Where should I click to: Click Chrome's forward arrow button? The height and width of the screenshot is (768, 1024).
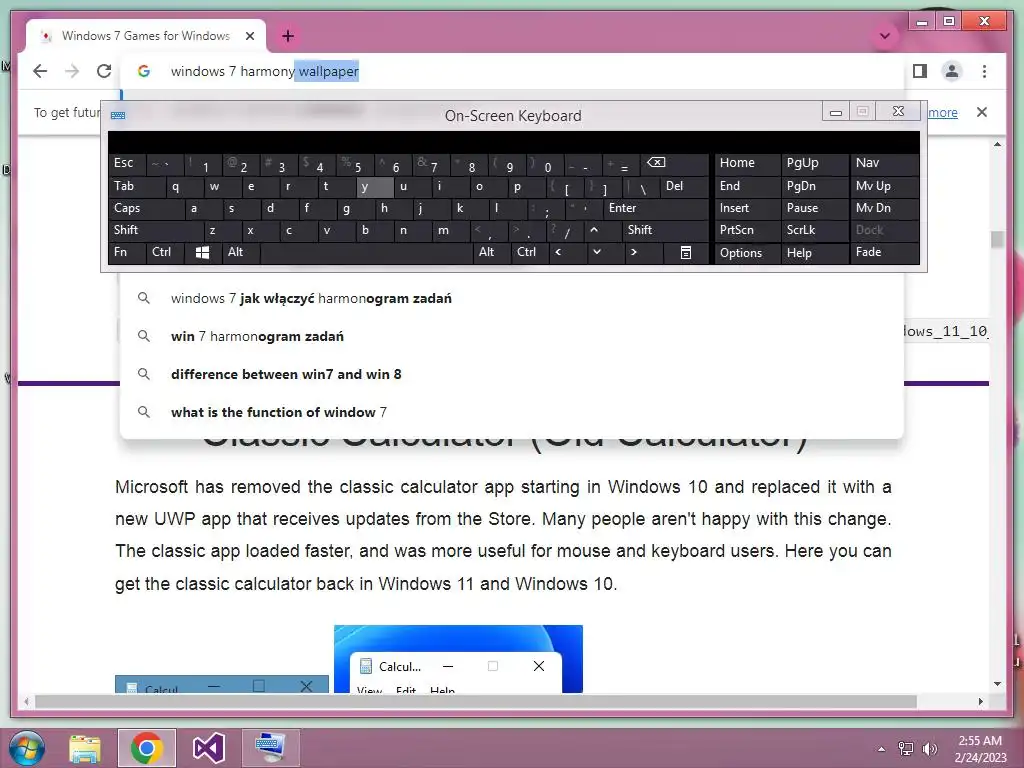[x=72, y=71]
